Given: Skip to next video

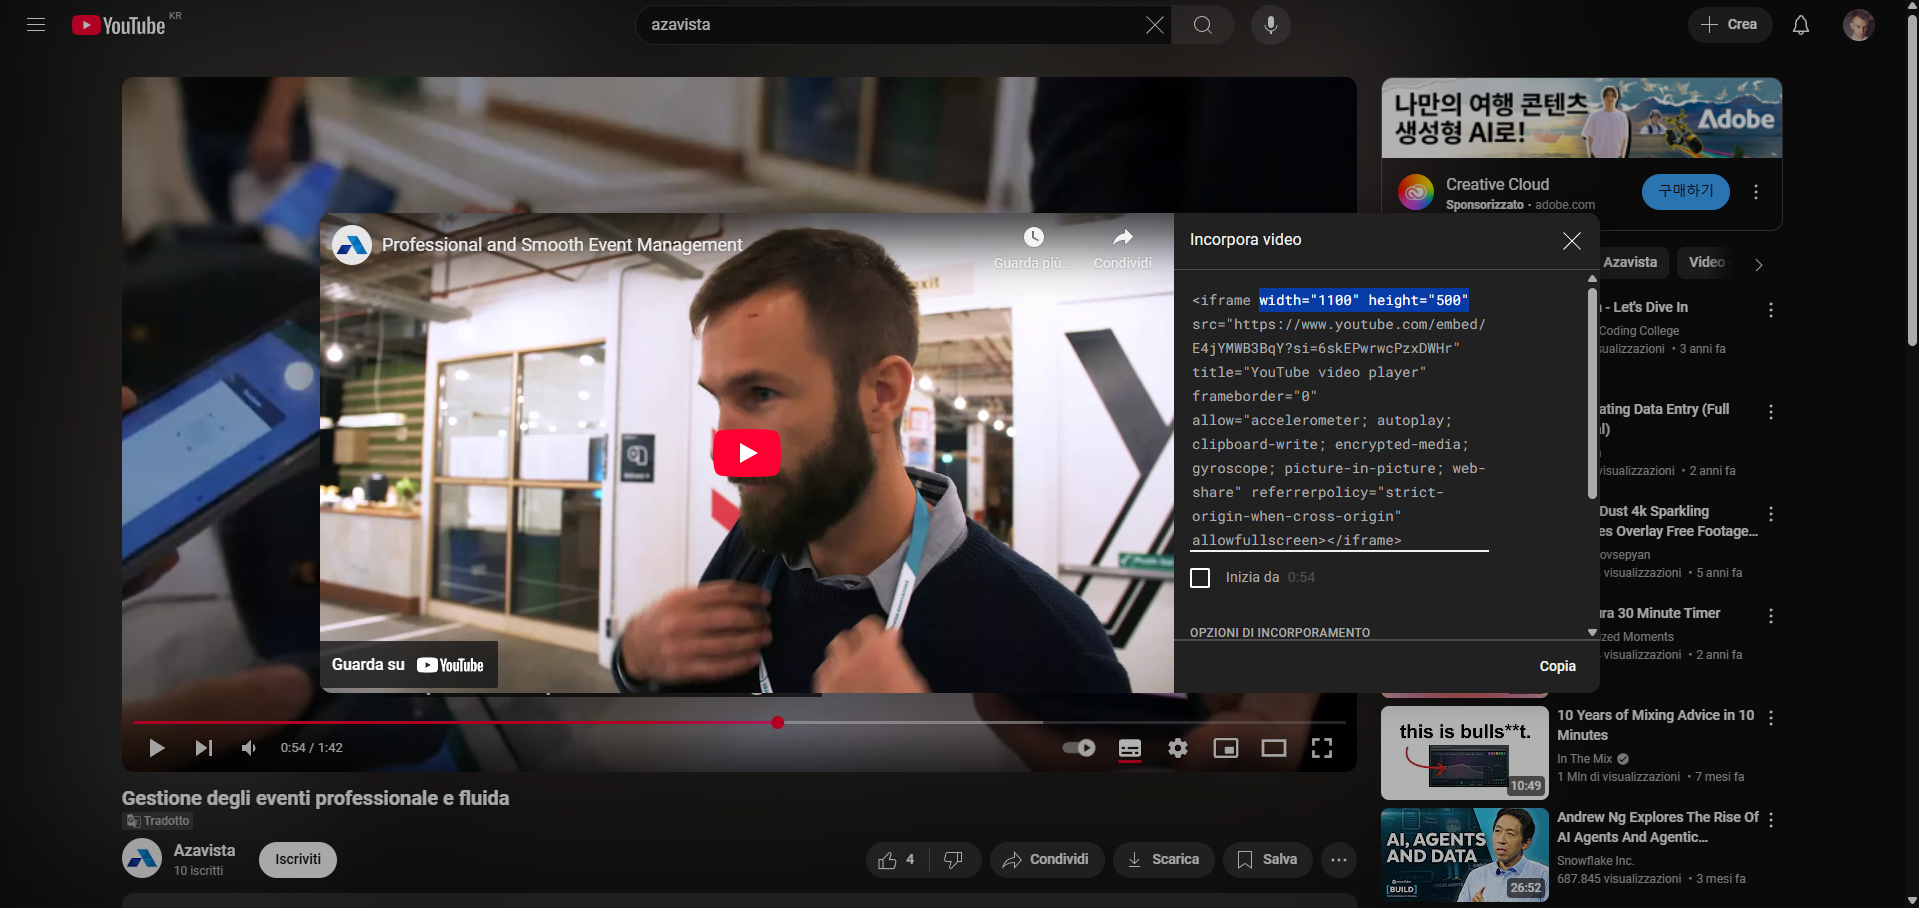Looking at the screenshot, I should pyautogui.click(x=203, y=748).
